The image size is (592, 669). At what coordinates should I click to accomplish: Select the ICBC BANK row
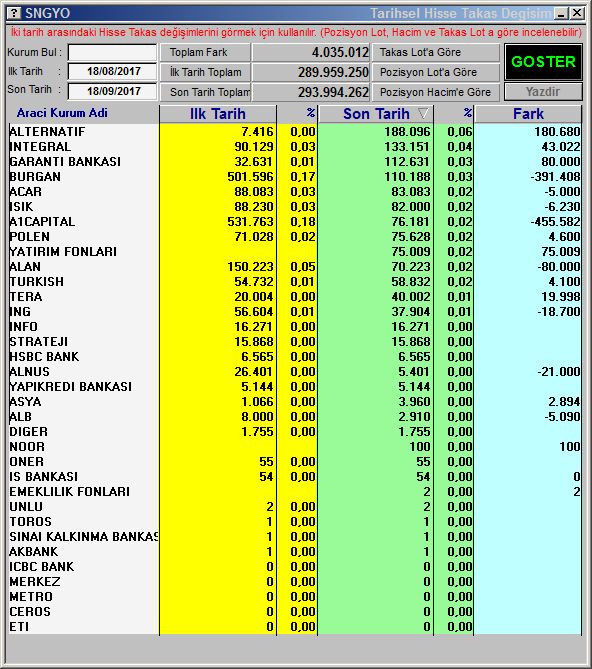295,567
